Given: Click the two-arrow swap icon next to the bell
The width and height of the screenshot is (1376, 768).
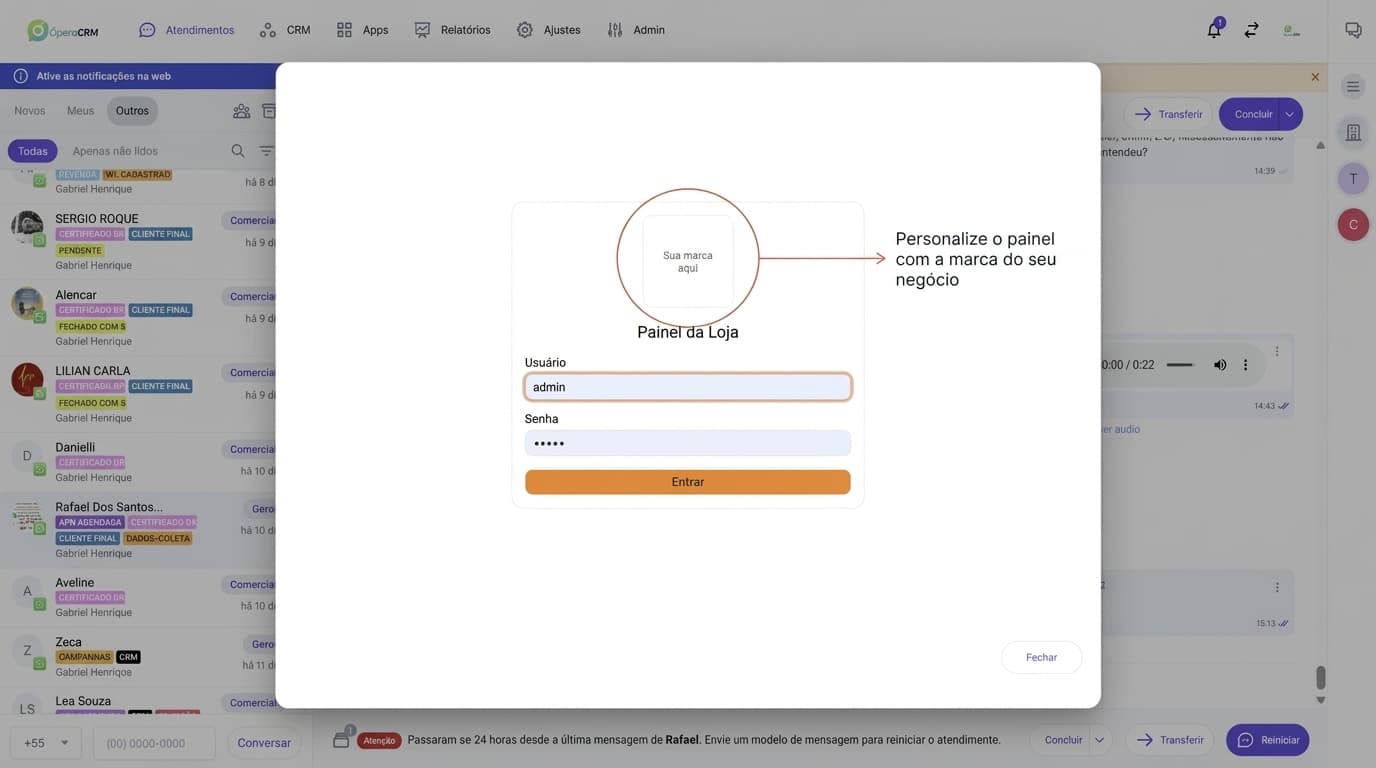Looking at the screenshot, I should click(1251, 30).
